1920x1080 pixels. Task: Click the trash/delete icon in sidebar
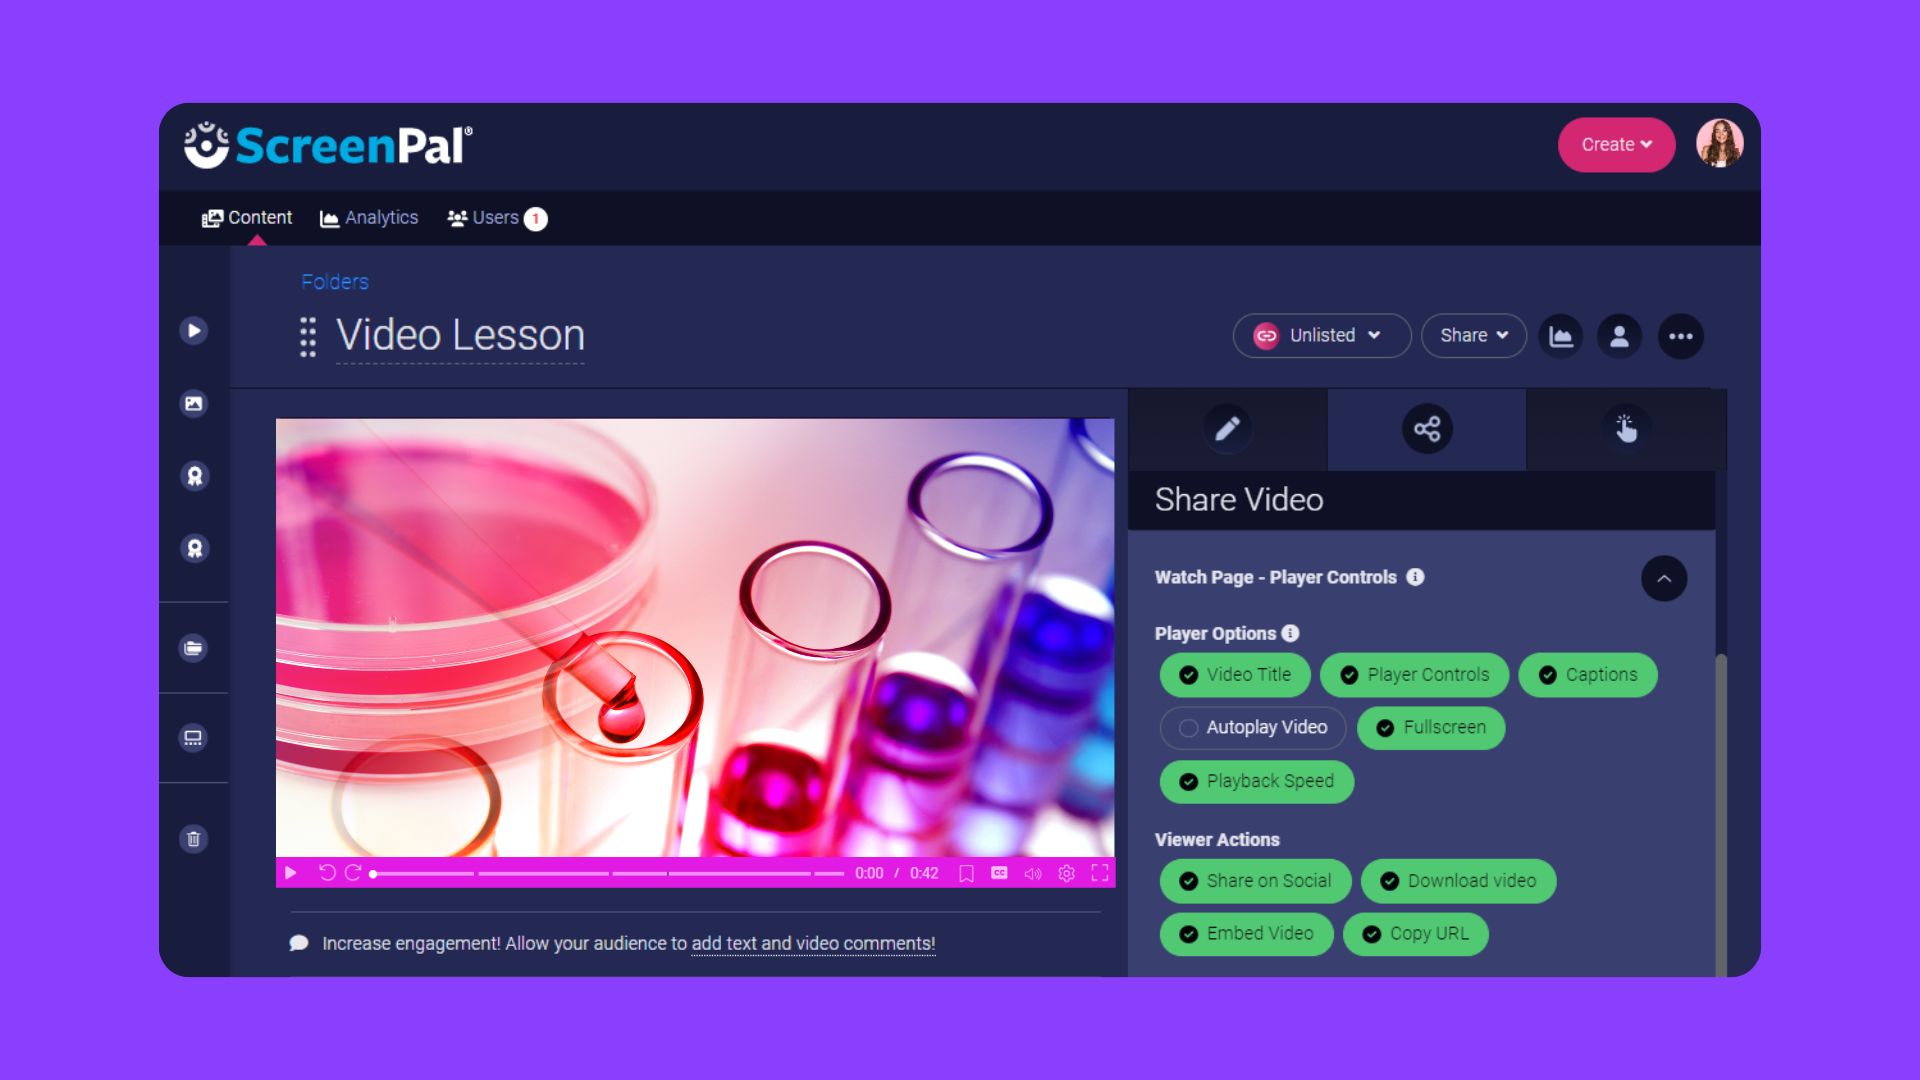coord(194,839)
